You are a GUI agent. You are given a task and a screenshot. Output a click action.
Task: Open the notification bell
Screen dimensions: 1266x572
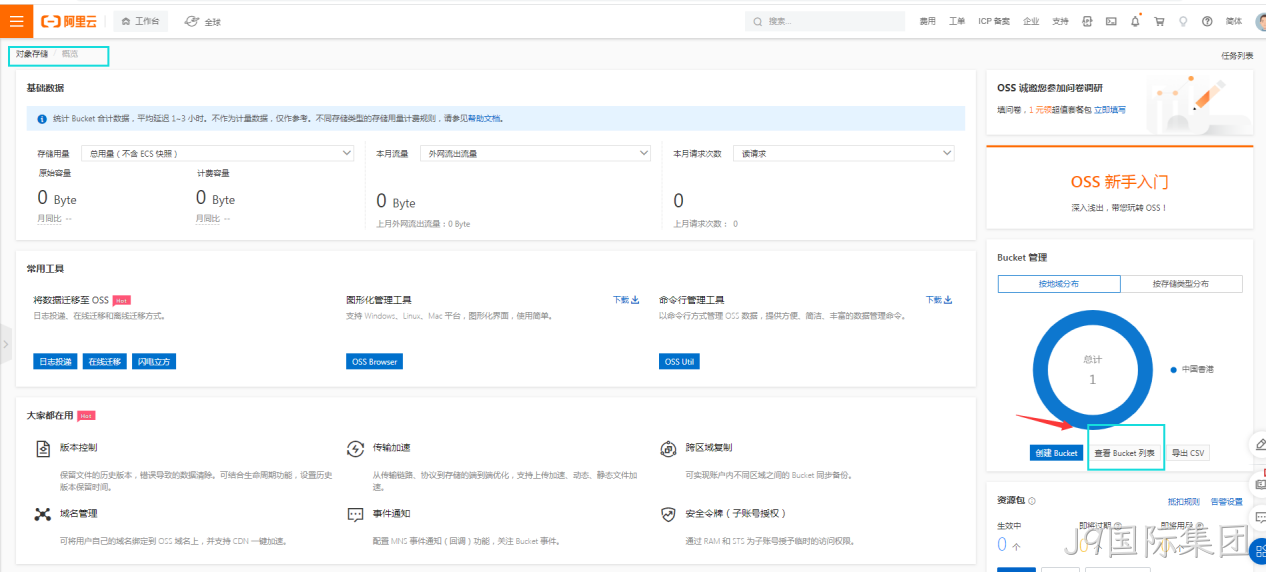coord(1135,21)
